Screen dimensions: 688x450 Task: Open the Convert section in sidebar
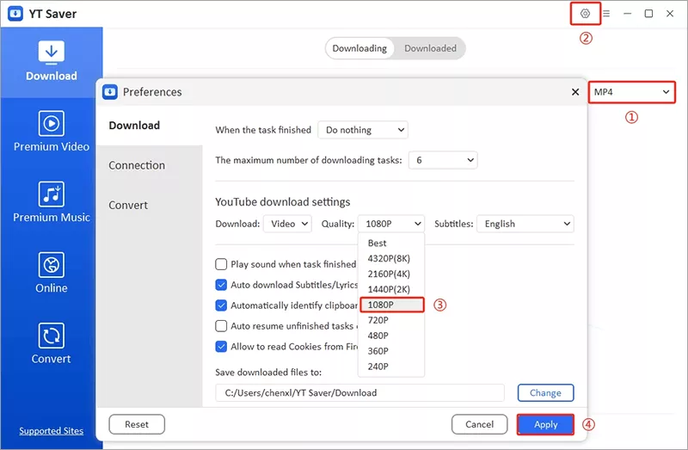[x=51, y=342]
